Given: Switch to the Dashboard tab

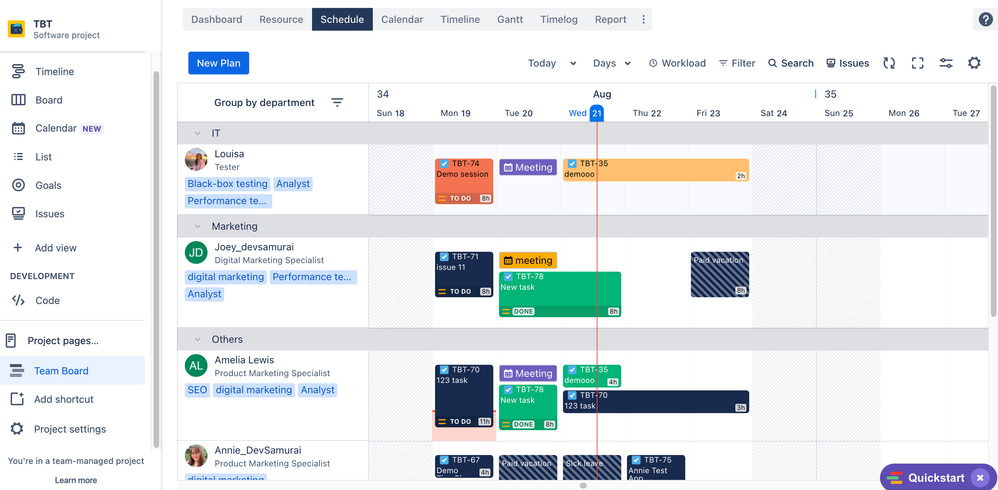Looking at the screenshot, I should click(x=216, y=20).
